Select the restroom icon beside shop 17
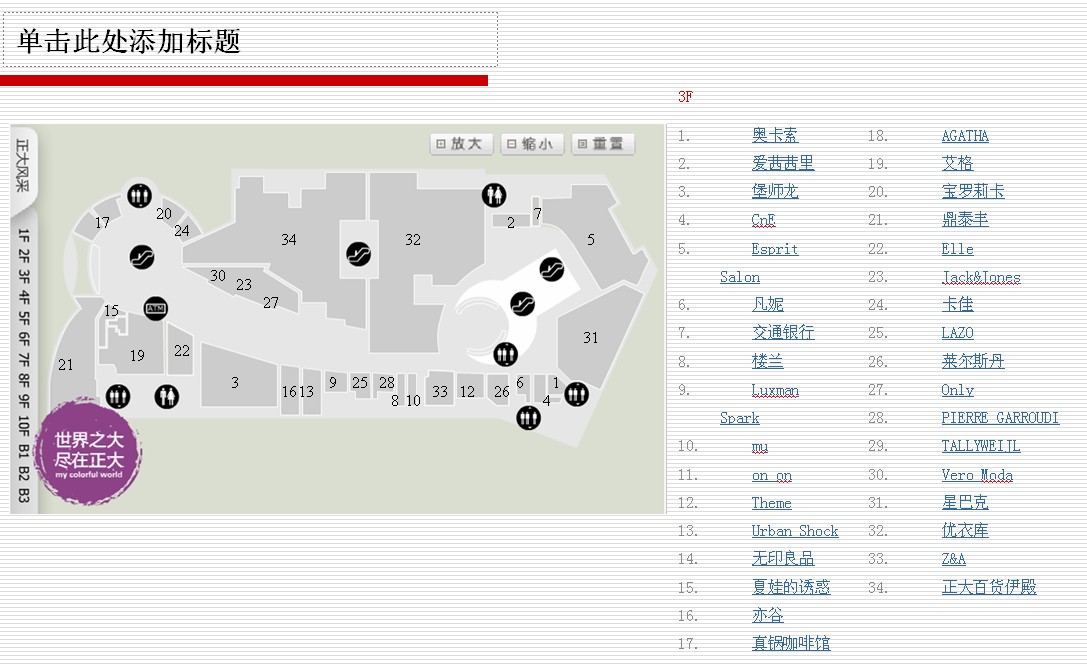1087x664 pixels. click(139, 196)
